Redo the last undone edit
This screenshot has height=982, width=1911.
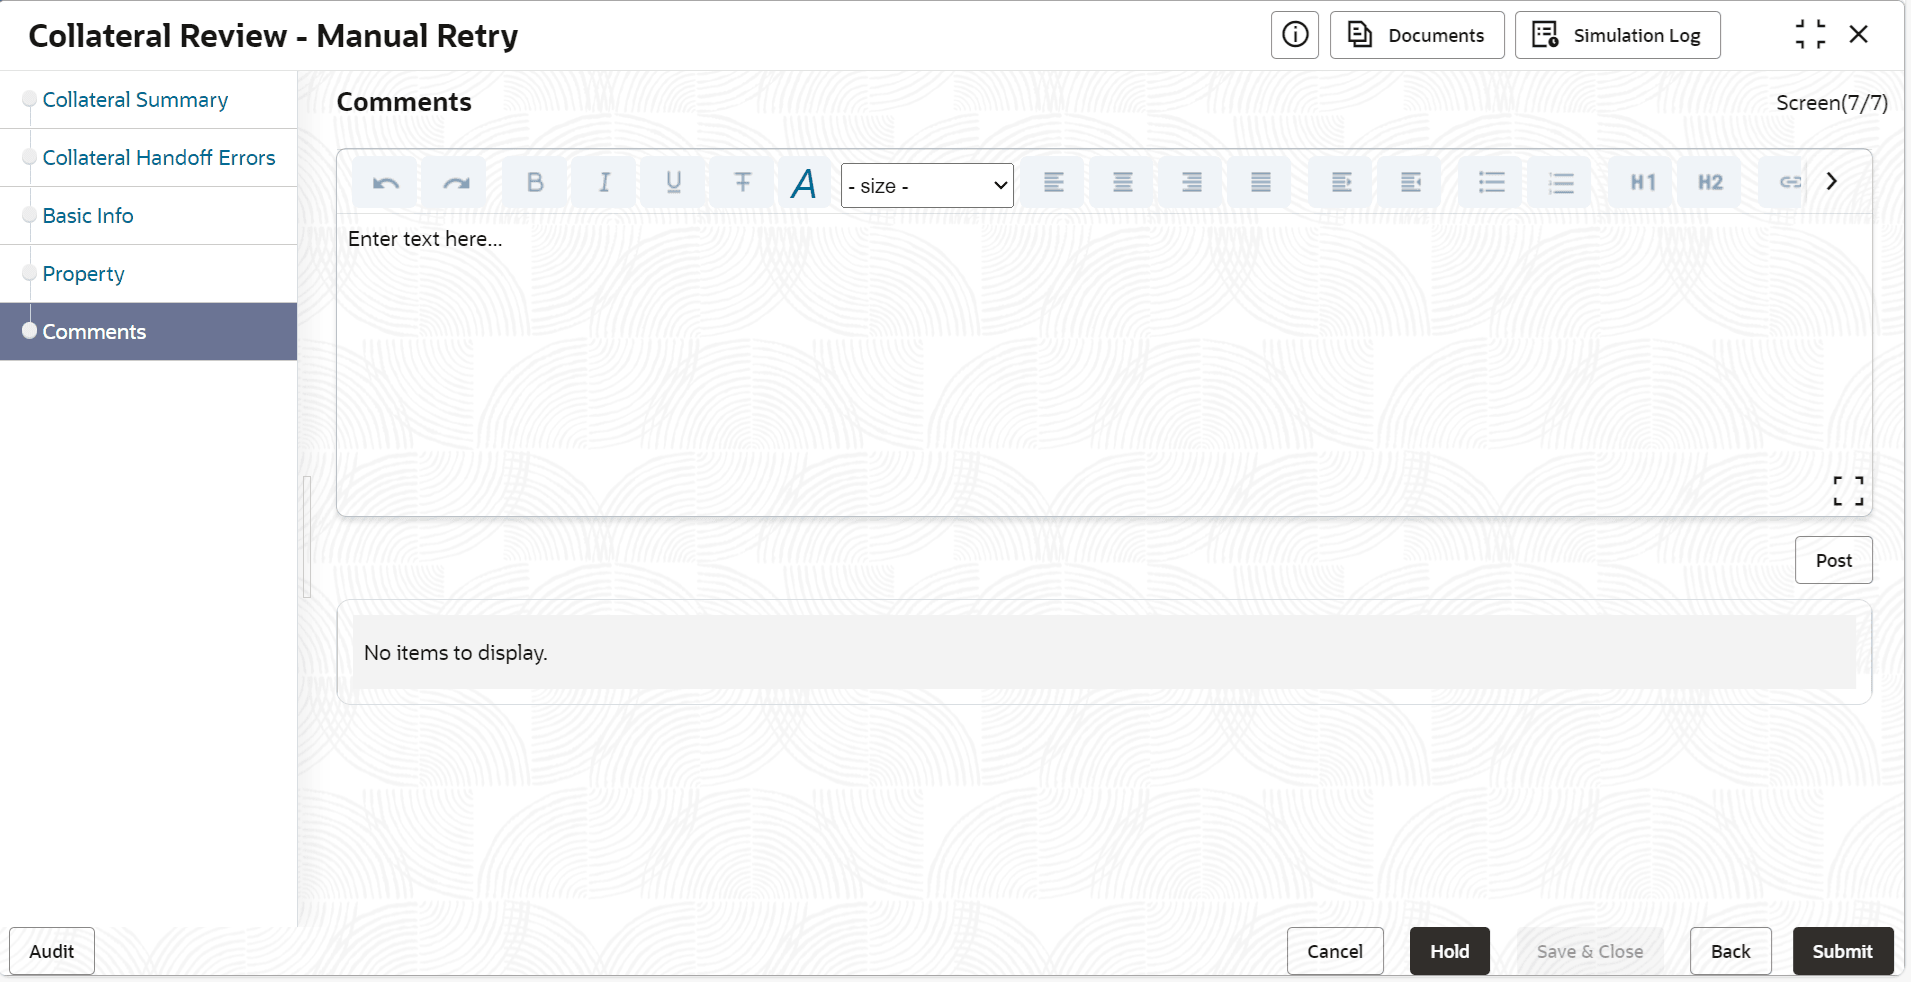(x=455, y=183)
